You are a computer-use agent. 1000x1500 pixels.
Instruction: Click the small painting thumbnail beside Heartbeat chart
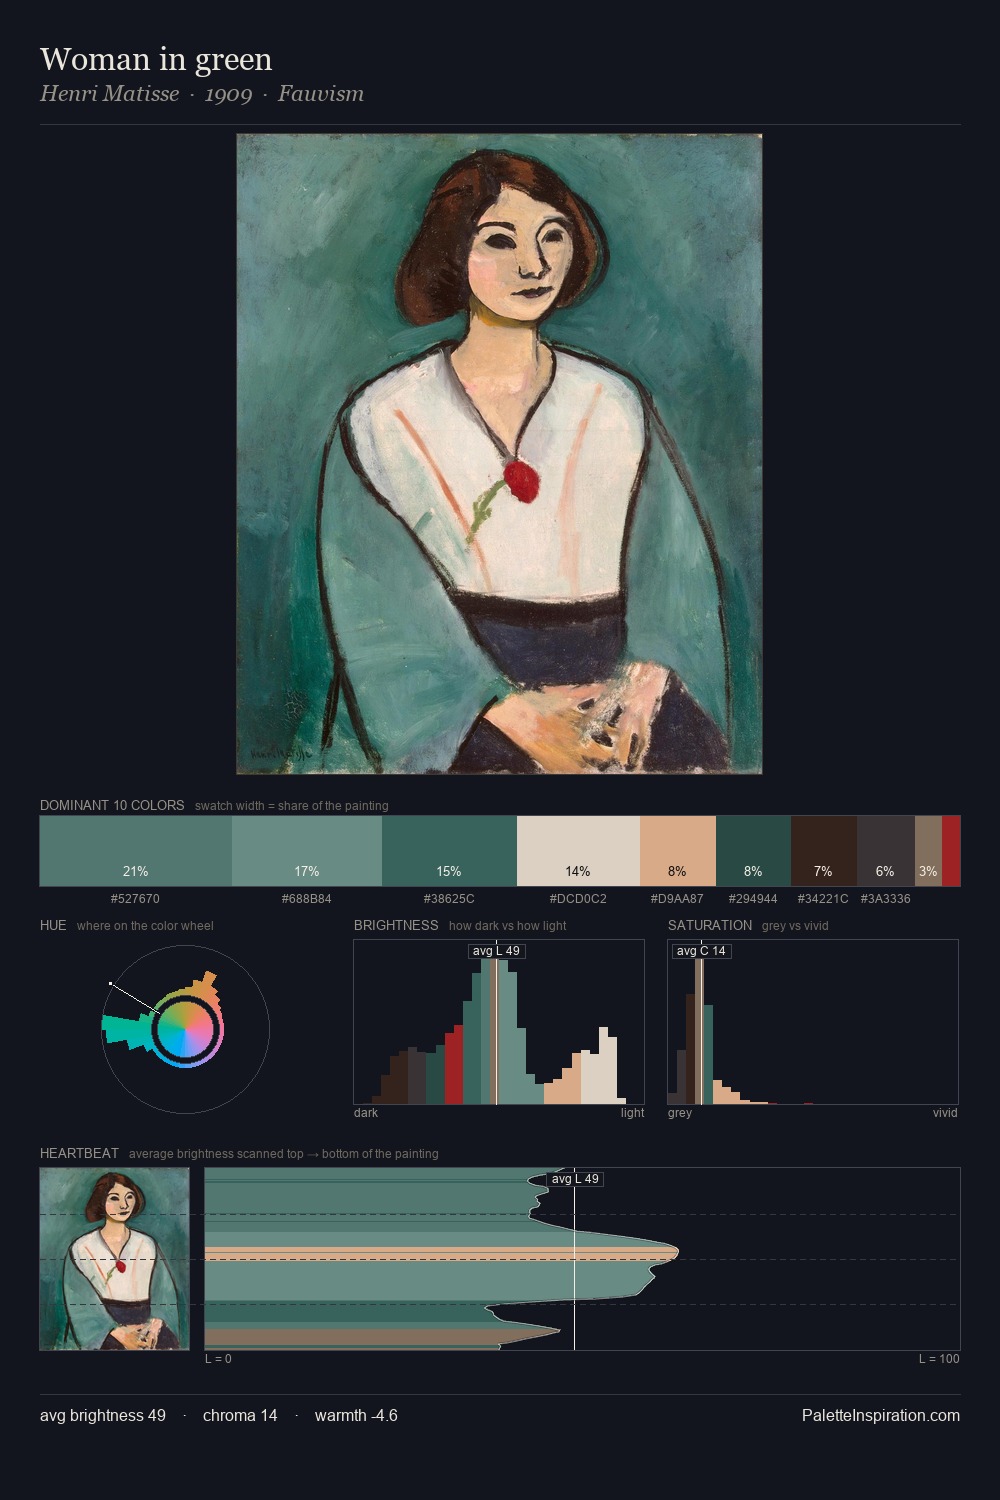coord(114,1259)
